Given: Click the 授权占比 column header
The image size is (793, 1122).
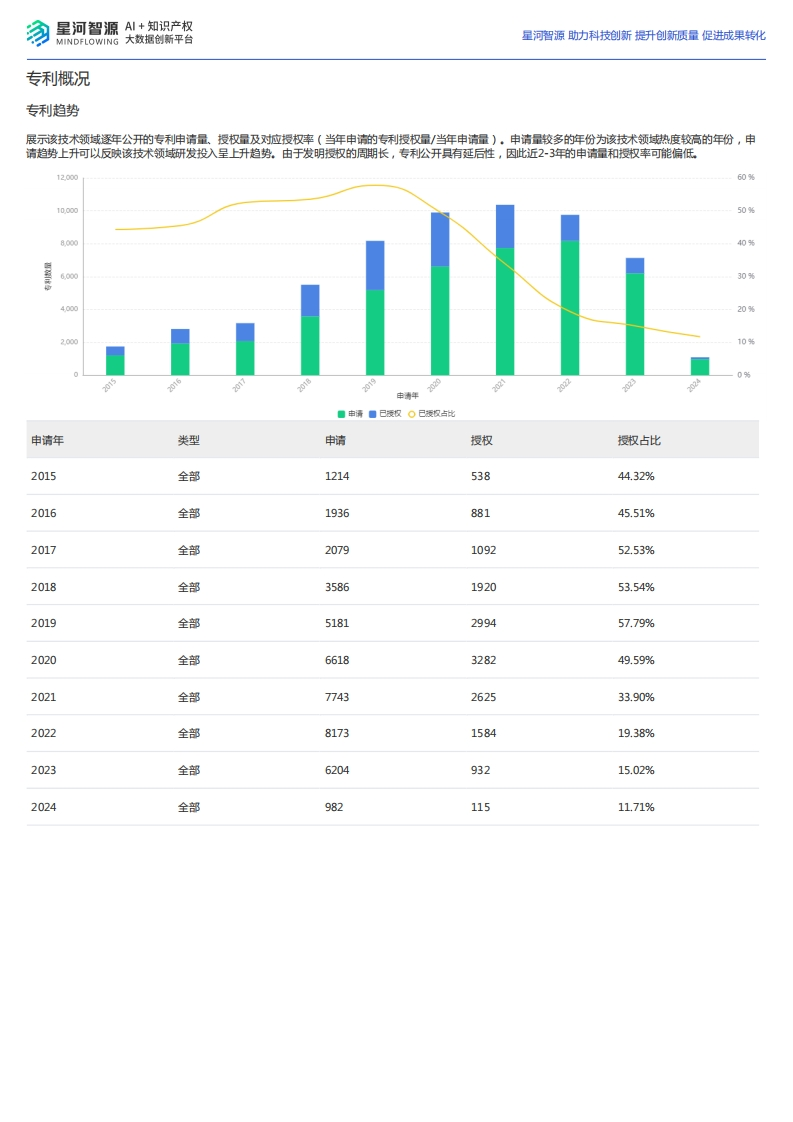Looking at the screenshot, I should coord(639,440).
